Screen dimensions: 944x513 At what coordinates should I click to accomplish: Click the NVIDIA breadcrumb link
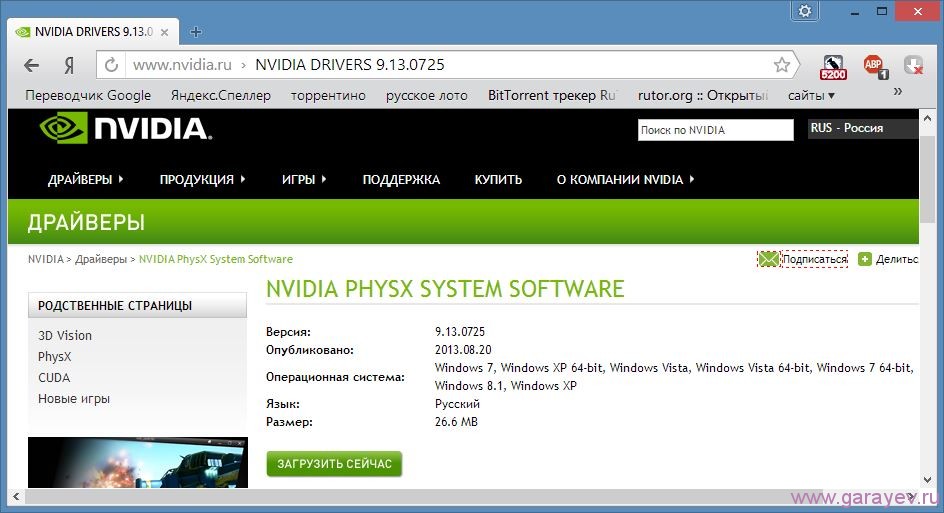(x=45, y=260)
